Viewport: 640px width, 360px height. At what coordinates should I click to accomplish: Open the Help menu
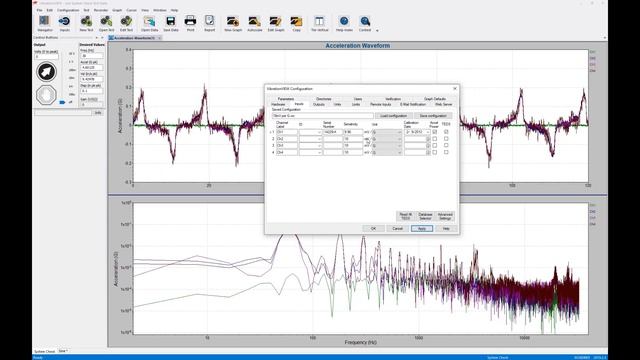[174, 10]
